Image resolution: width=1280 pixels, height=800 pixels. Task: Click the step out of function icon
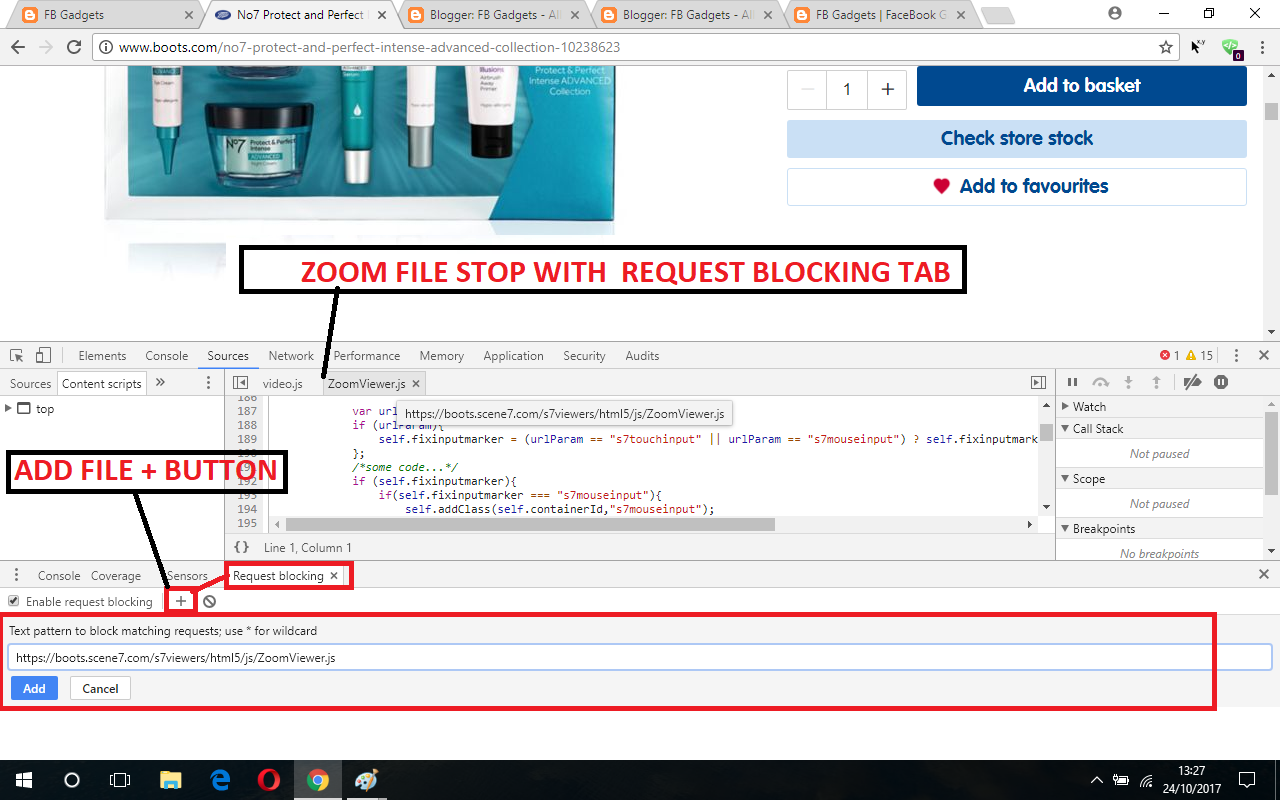(x=1157, y=382)
